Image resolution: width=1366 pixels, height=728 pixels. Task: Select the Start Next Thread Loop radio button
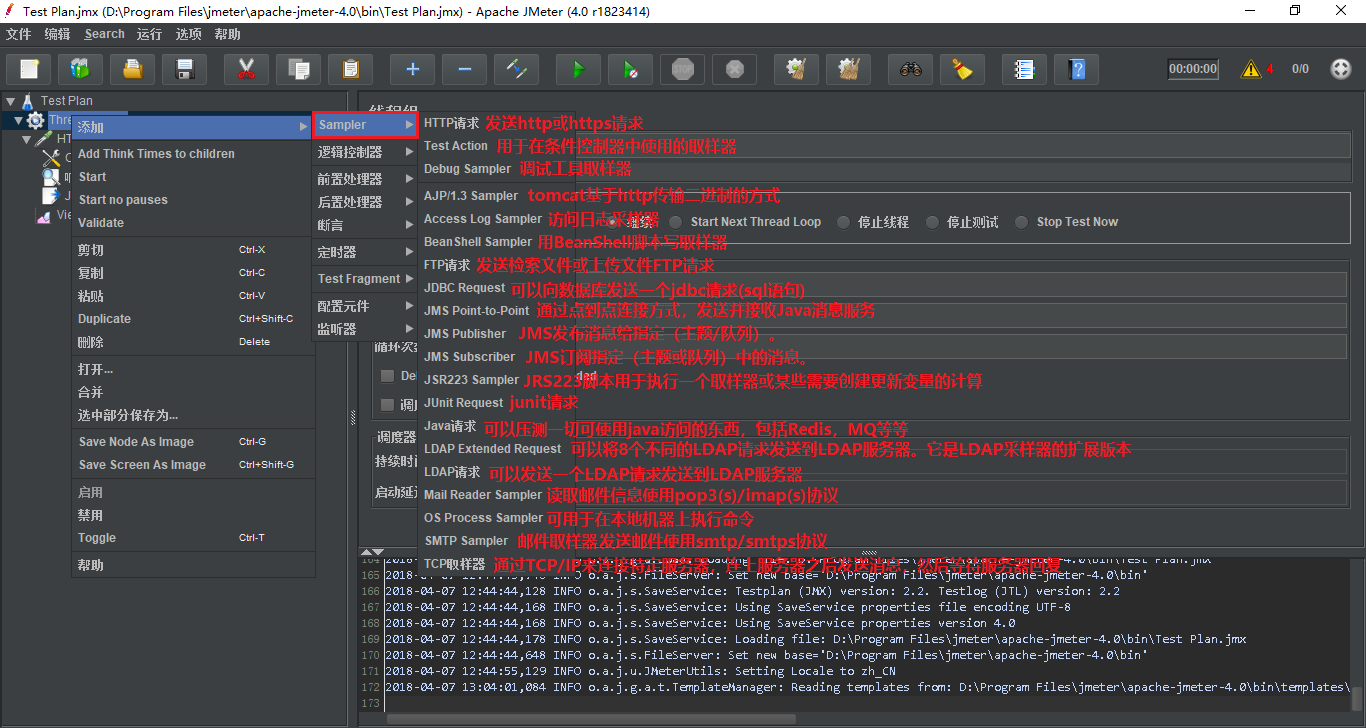676,222
